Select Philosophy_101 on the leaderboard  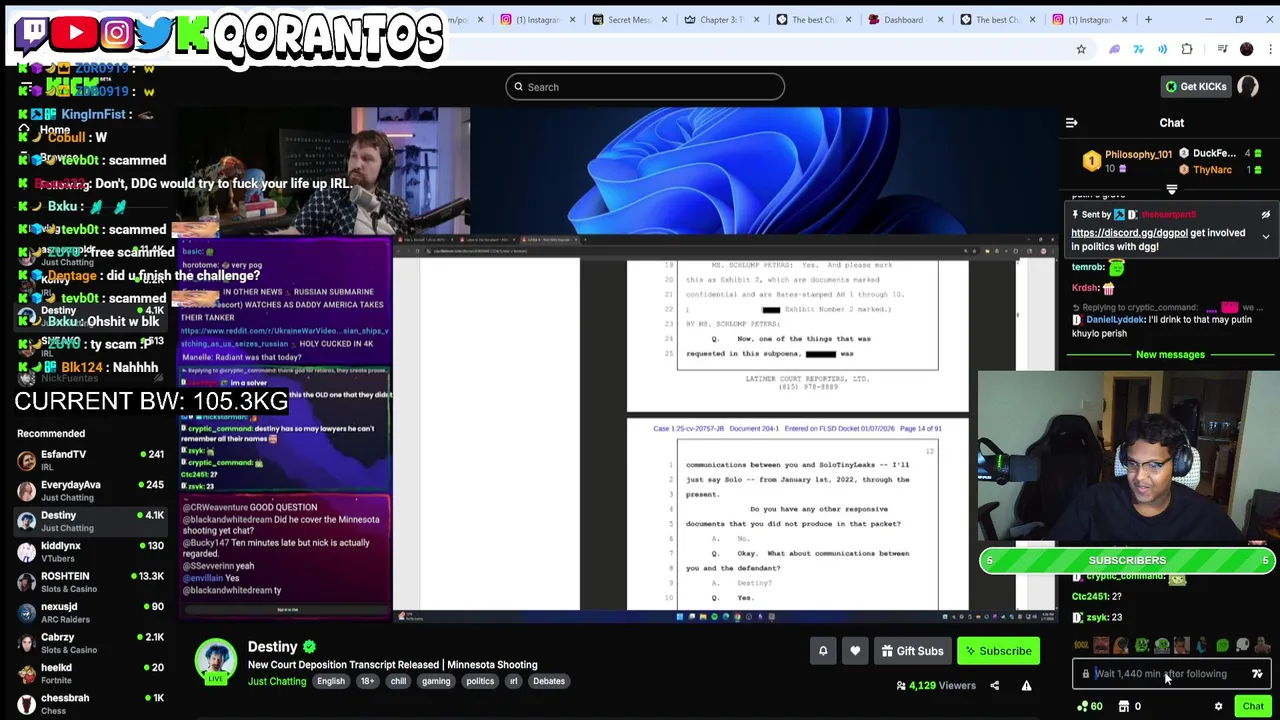[x=1138, y=155]
